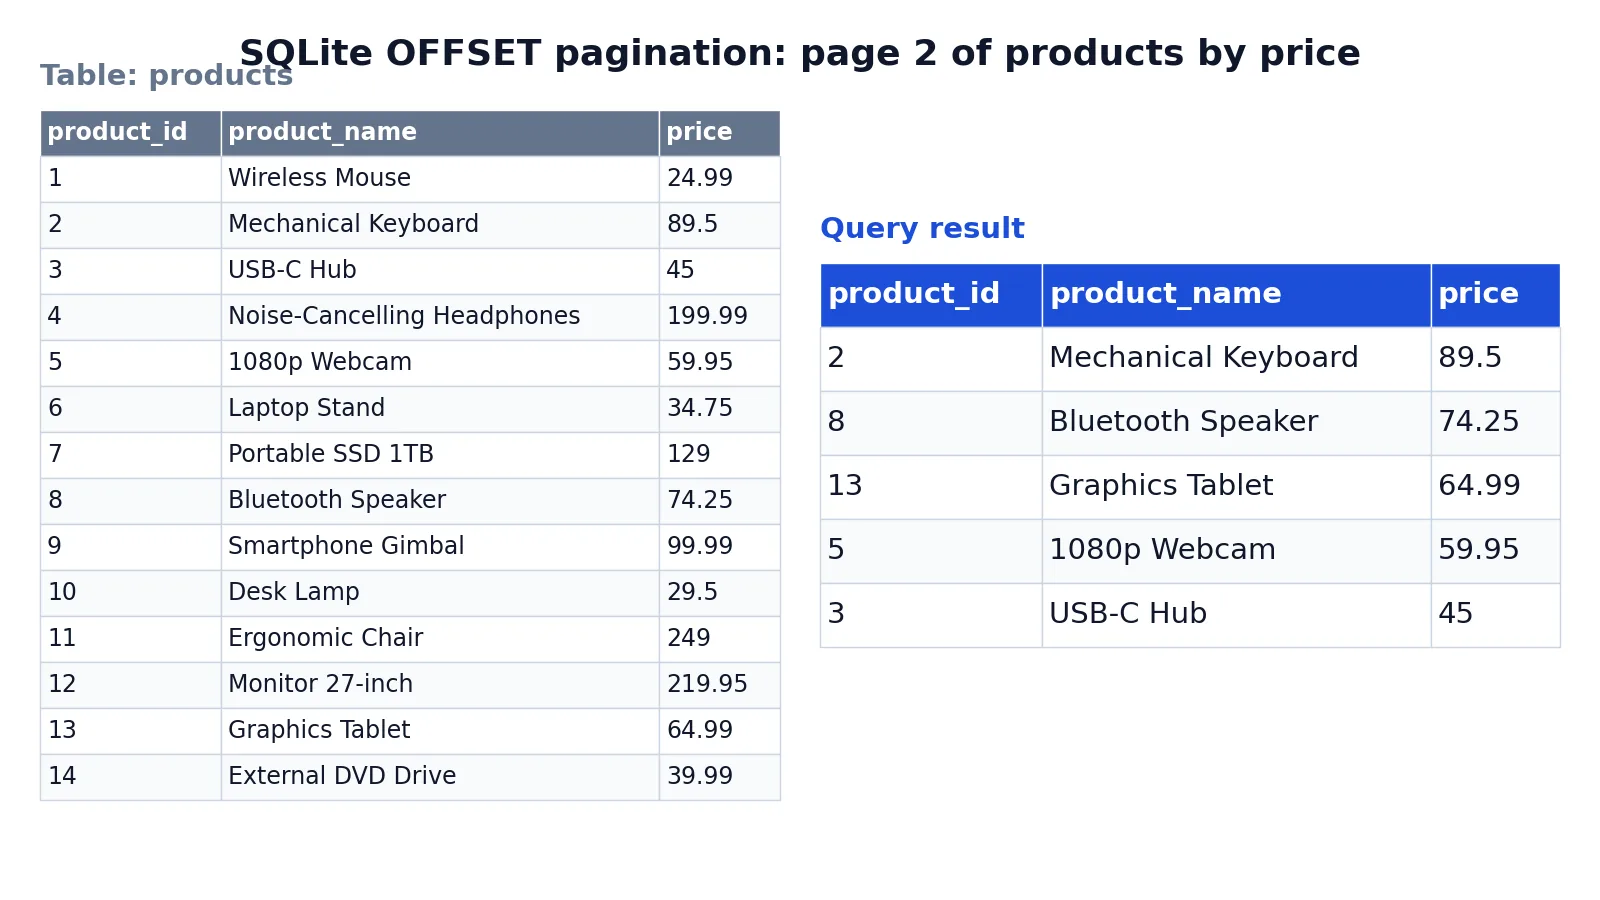Click price header in query result
The image size is (1600, 900).
tap(1495, 295)
